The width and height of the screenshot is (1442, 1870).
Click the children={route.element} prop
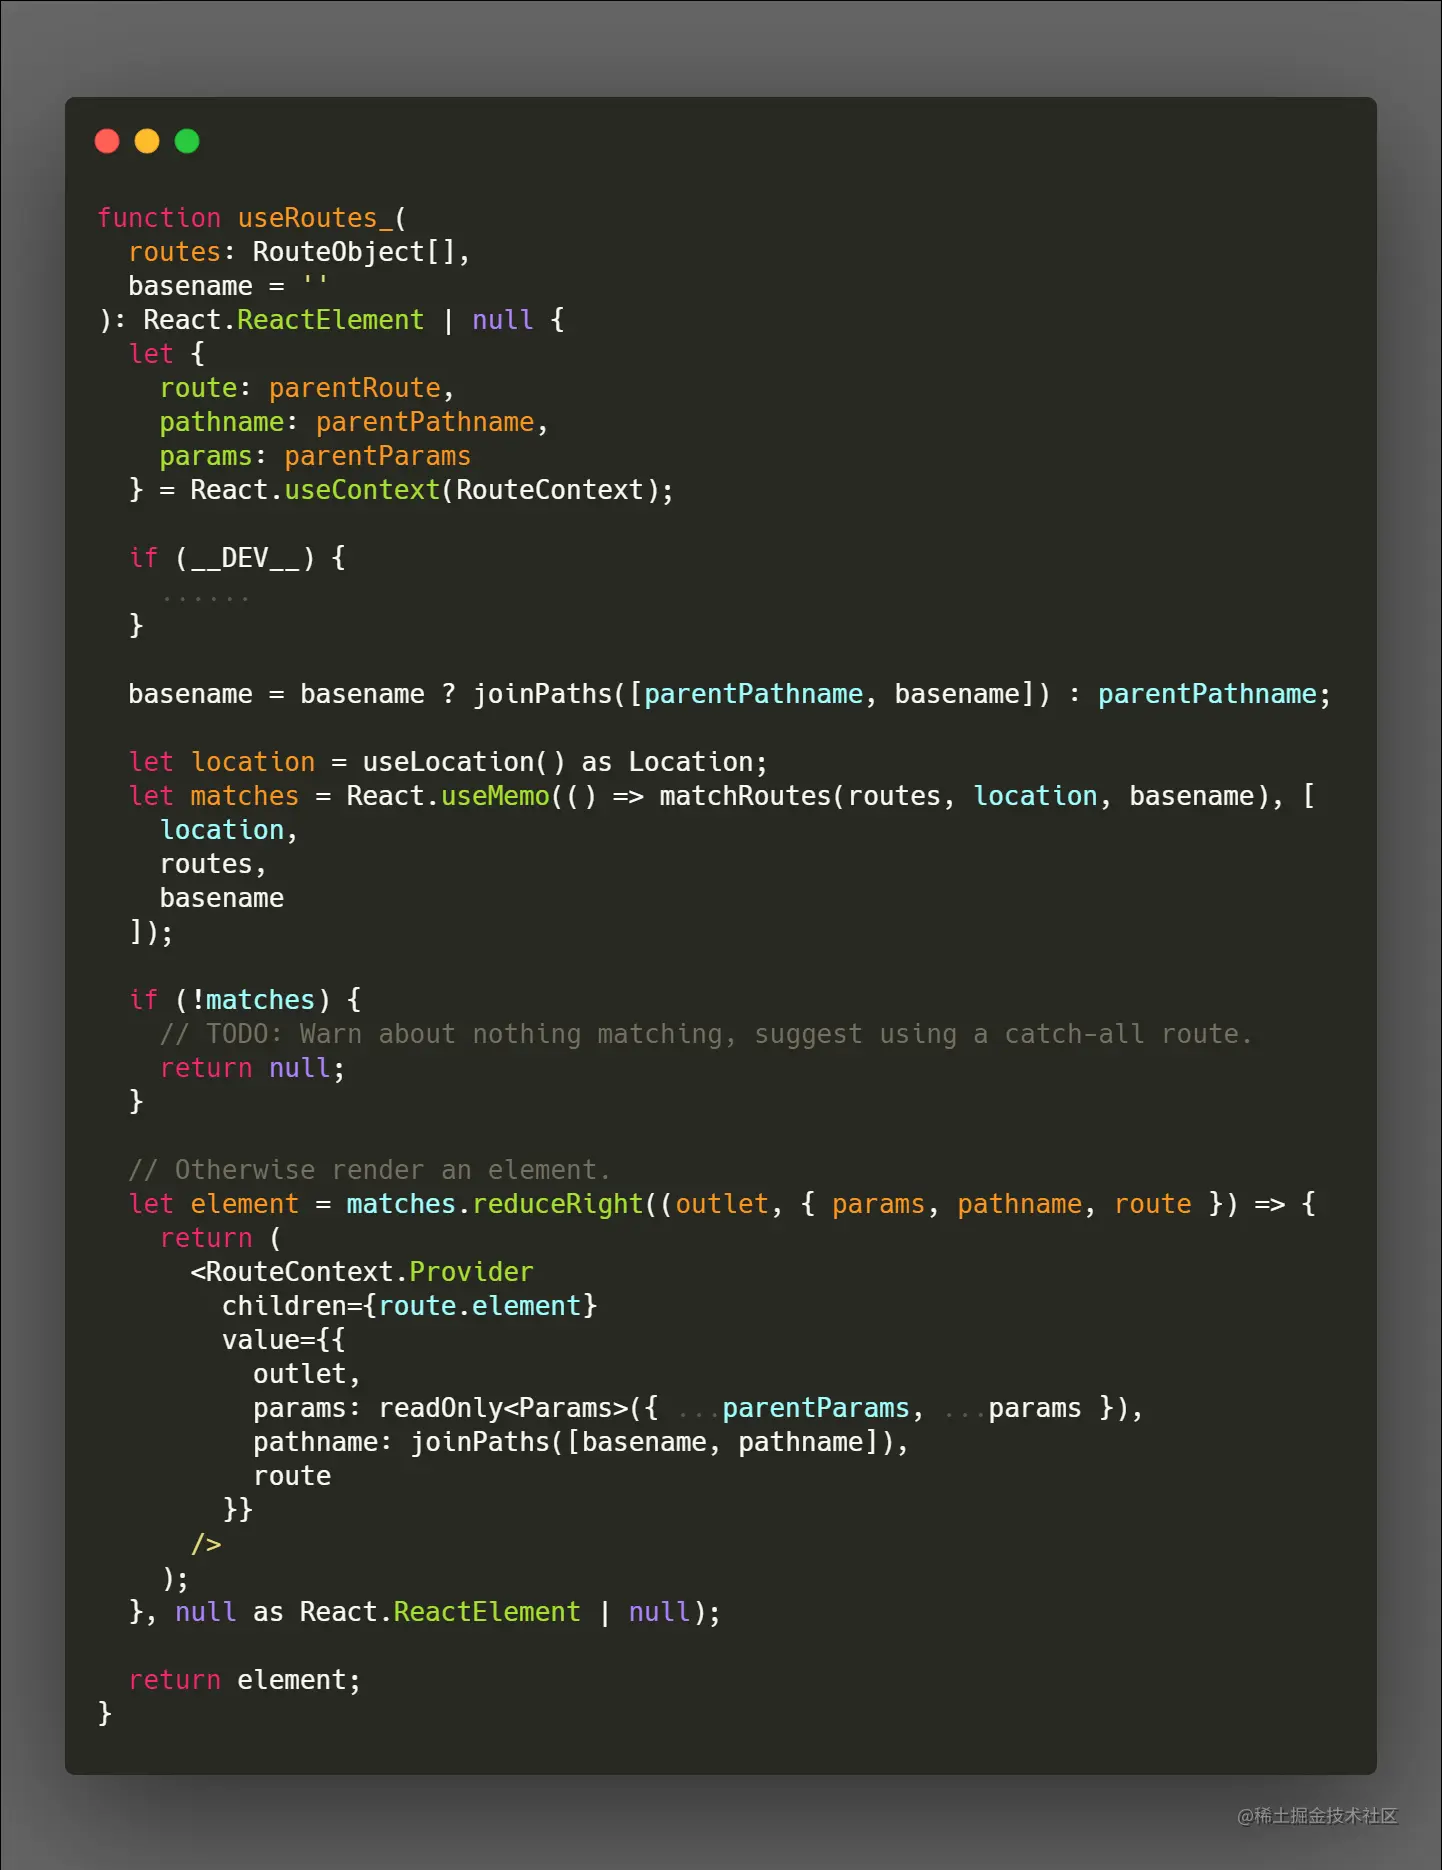click(409, 1306)
